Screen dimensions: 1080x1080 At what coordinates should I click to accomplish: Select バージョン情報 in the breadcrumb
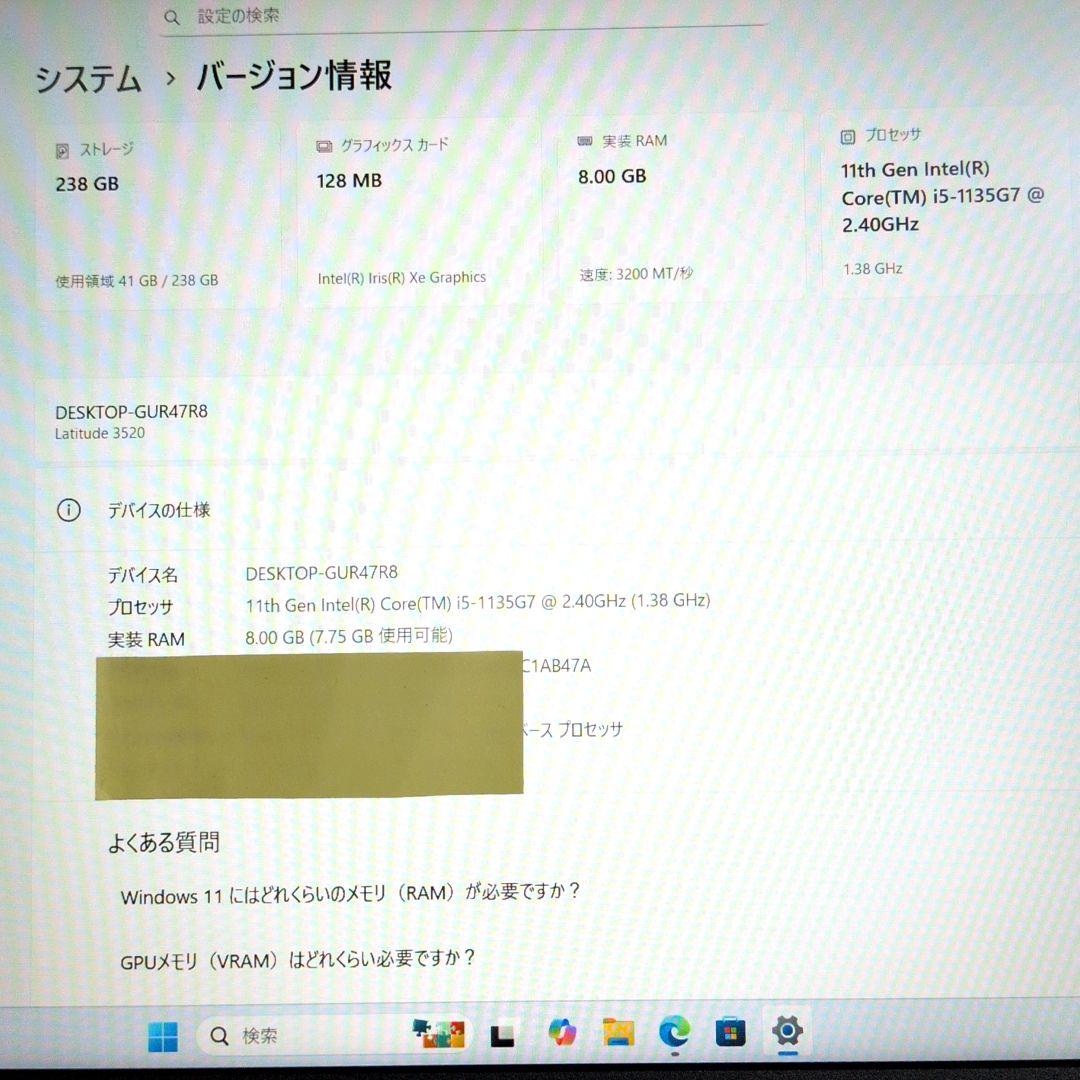click(x=294, y=76)
